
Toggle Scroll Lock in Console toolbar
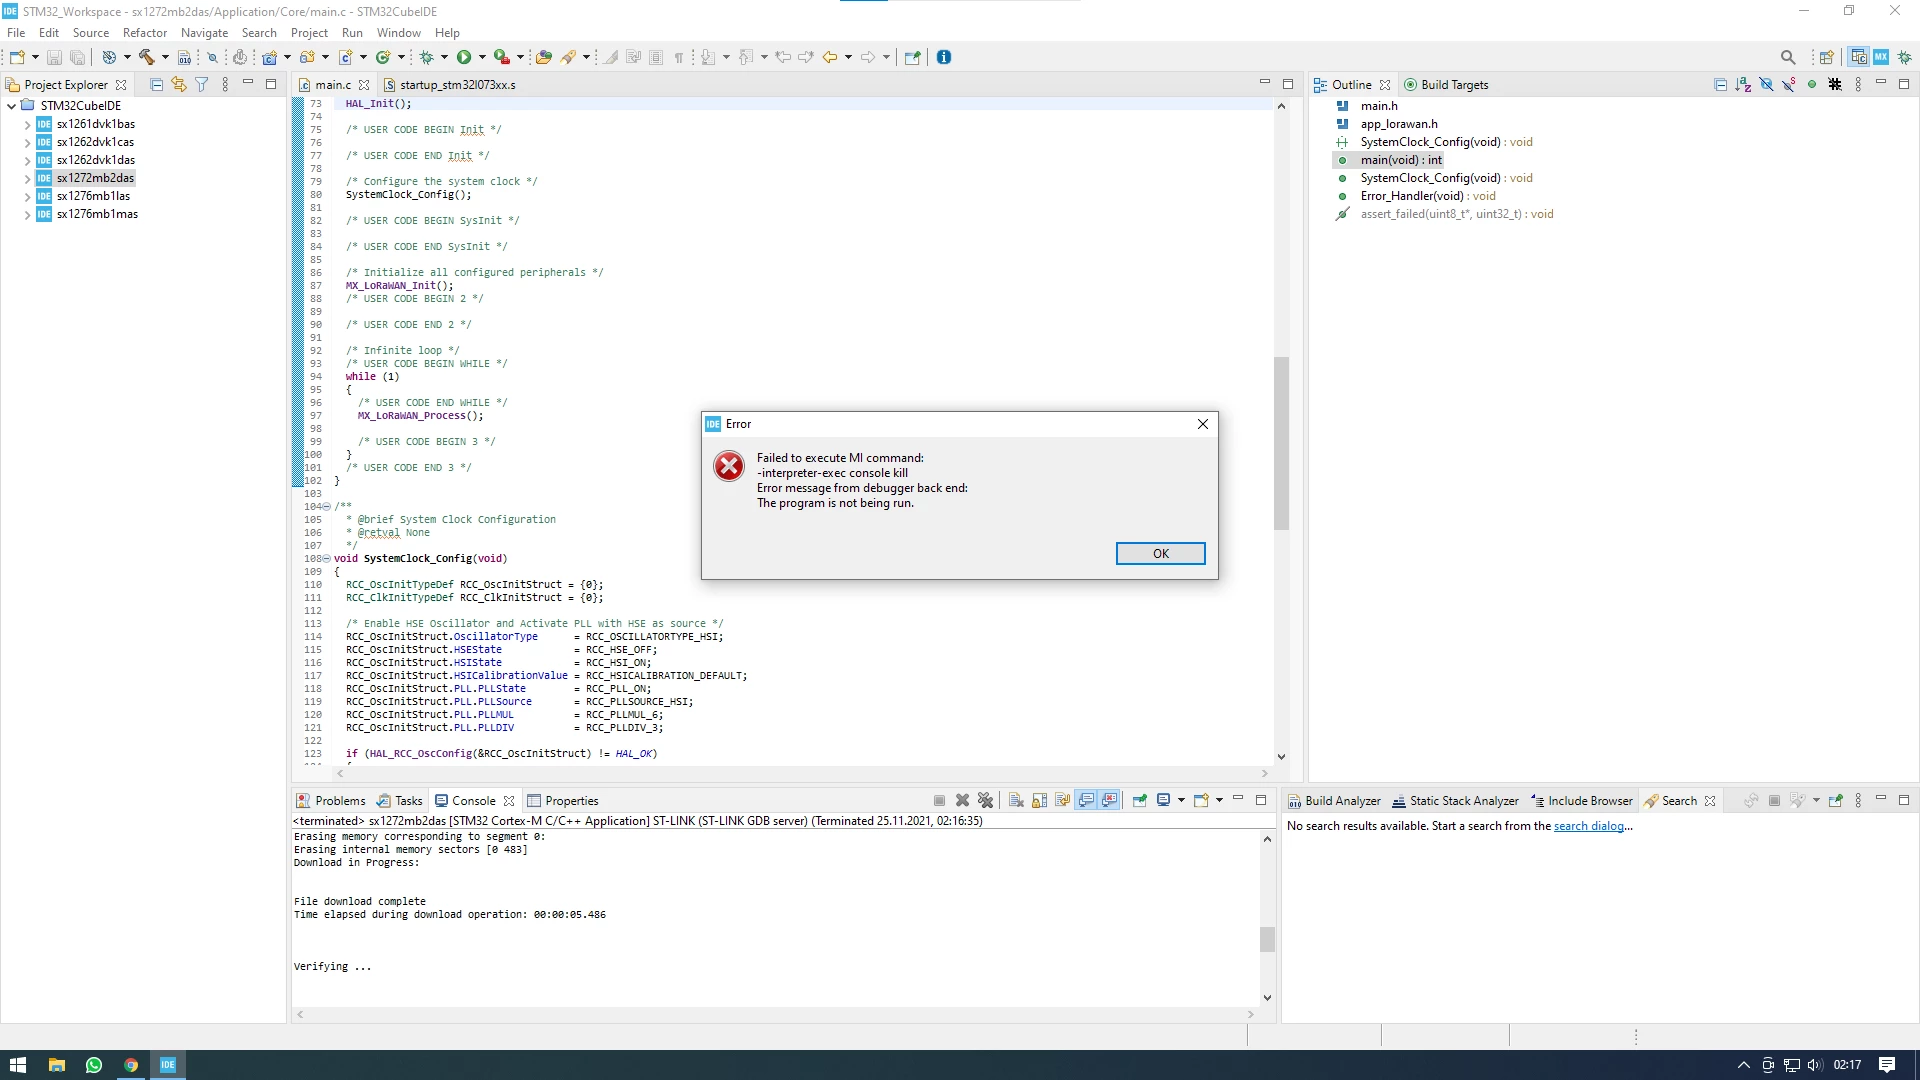tap(1039, 800)
